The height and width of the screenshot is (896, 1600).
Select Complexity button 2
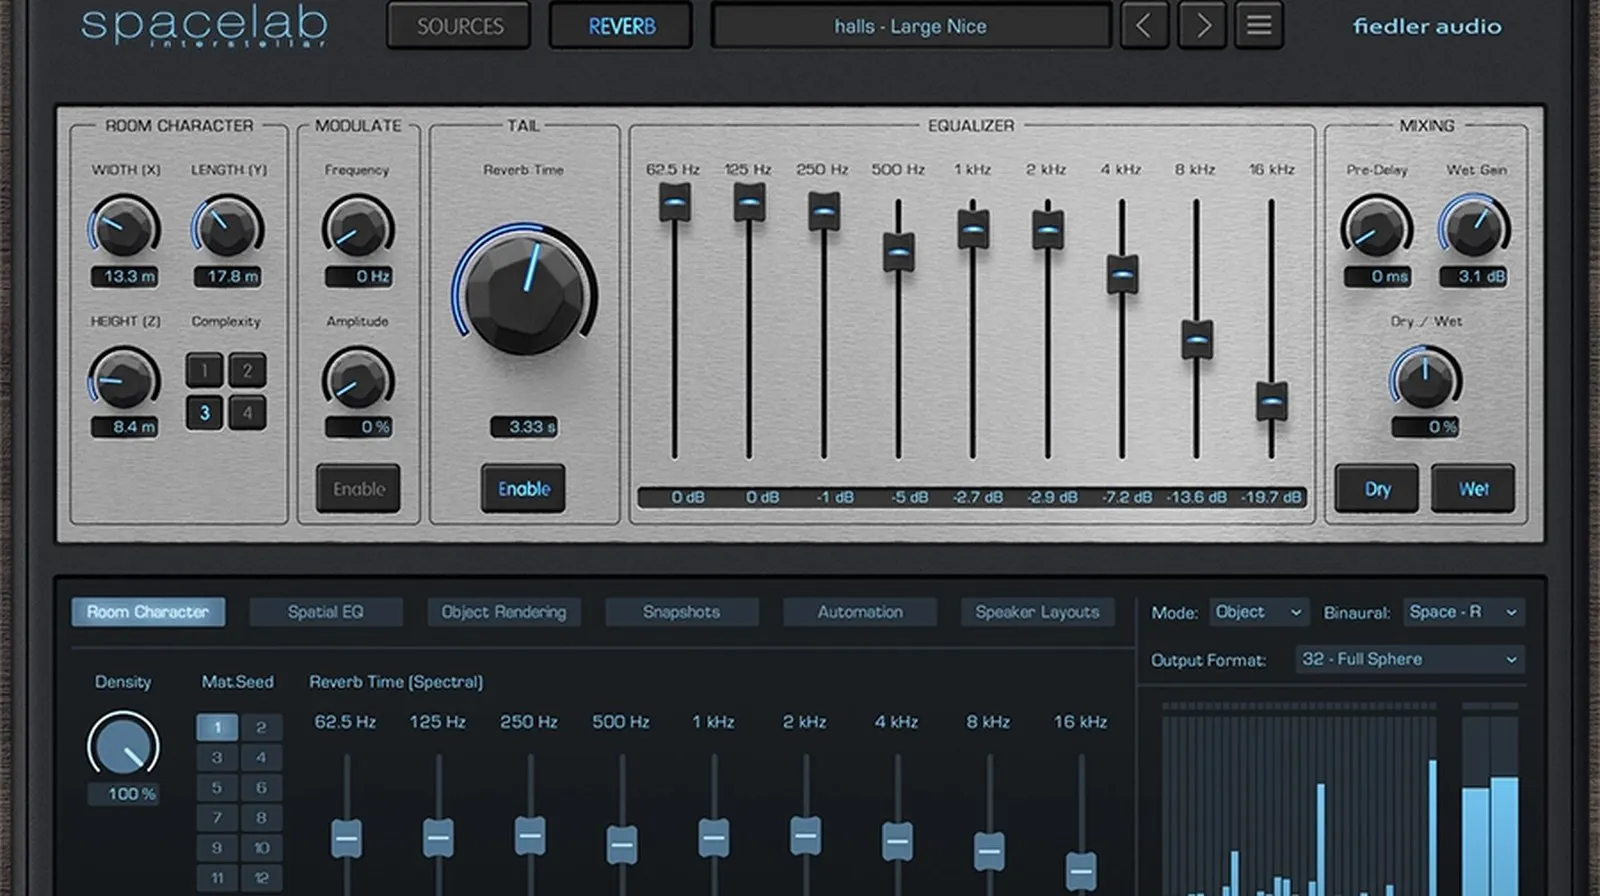pyautogui.click(x=247, y=371)
